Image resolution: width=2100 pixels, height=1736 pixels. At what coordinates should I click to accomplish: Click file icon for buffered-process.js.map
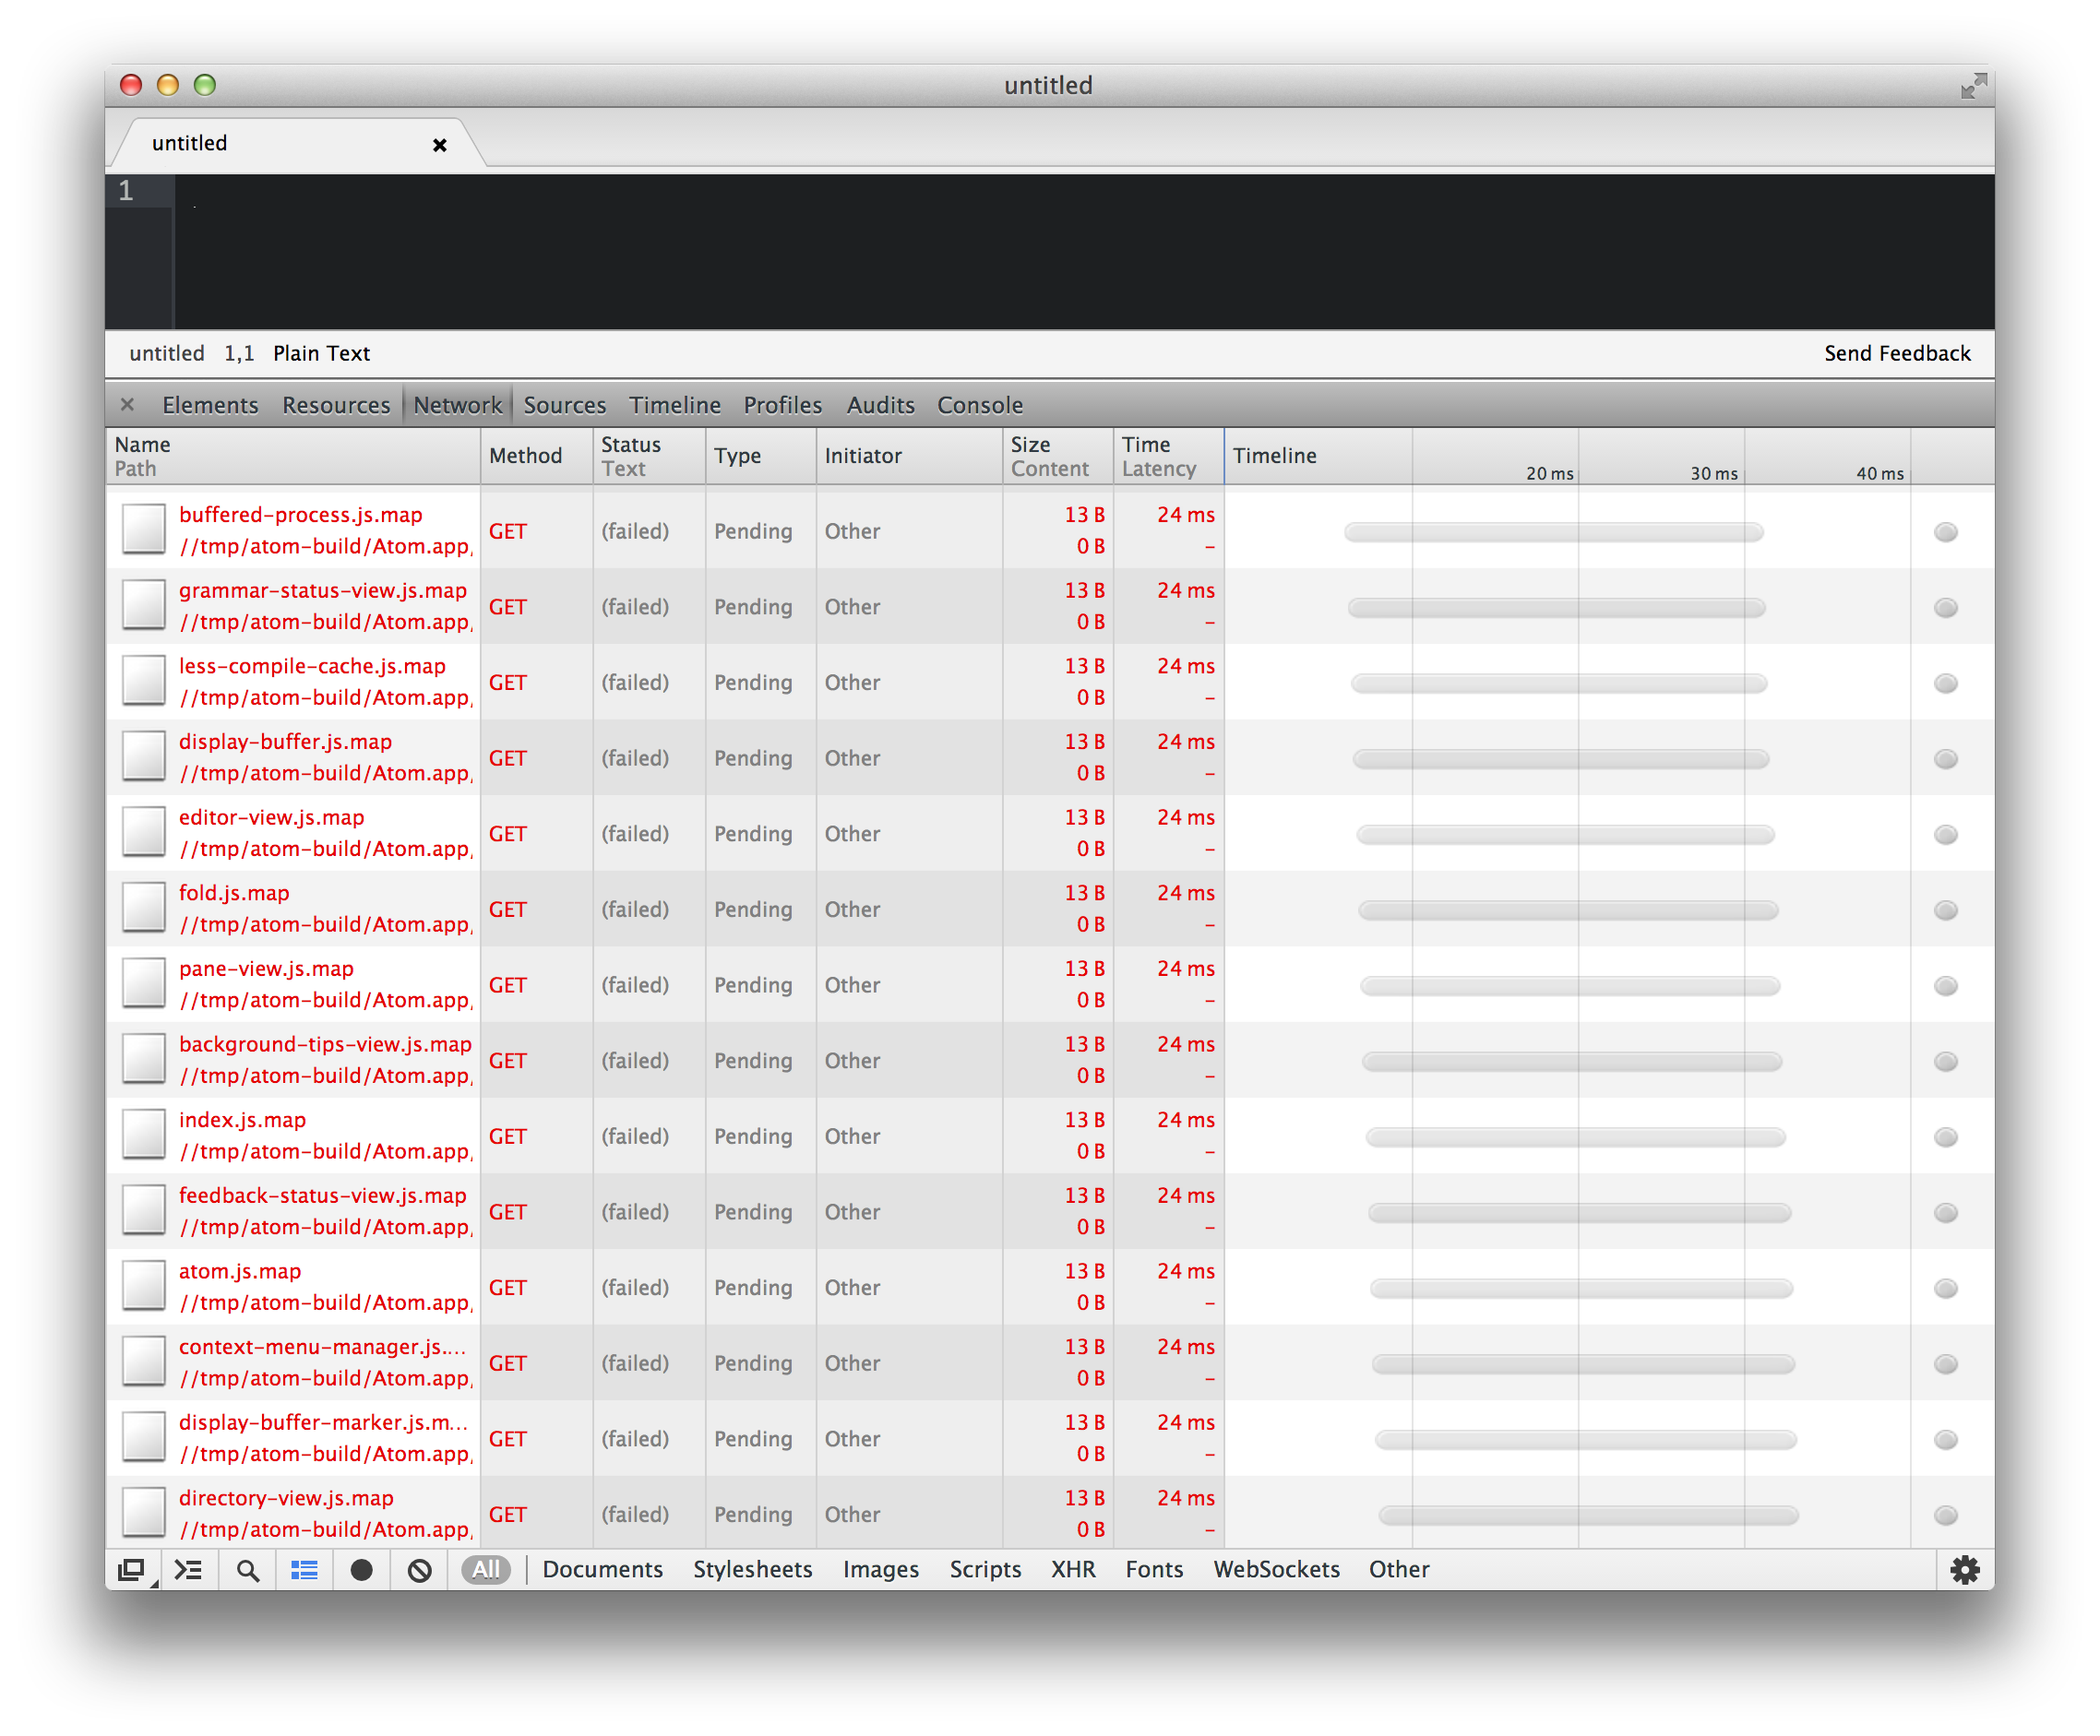[x=144, y=529]
